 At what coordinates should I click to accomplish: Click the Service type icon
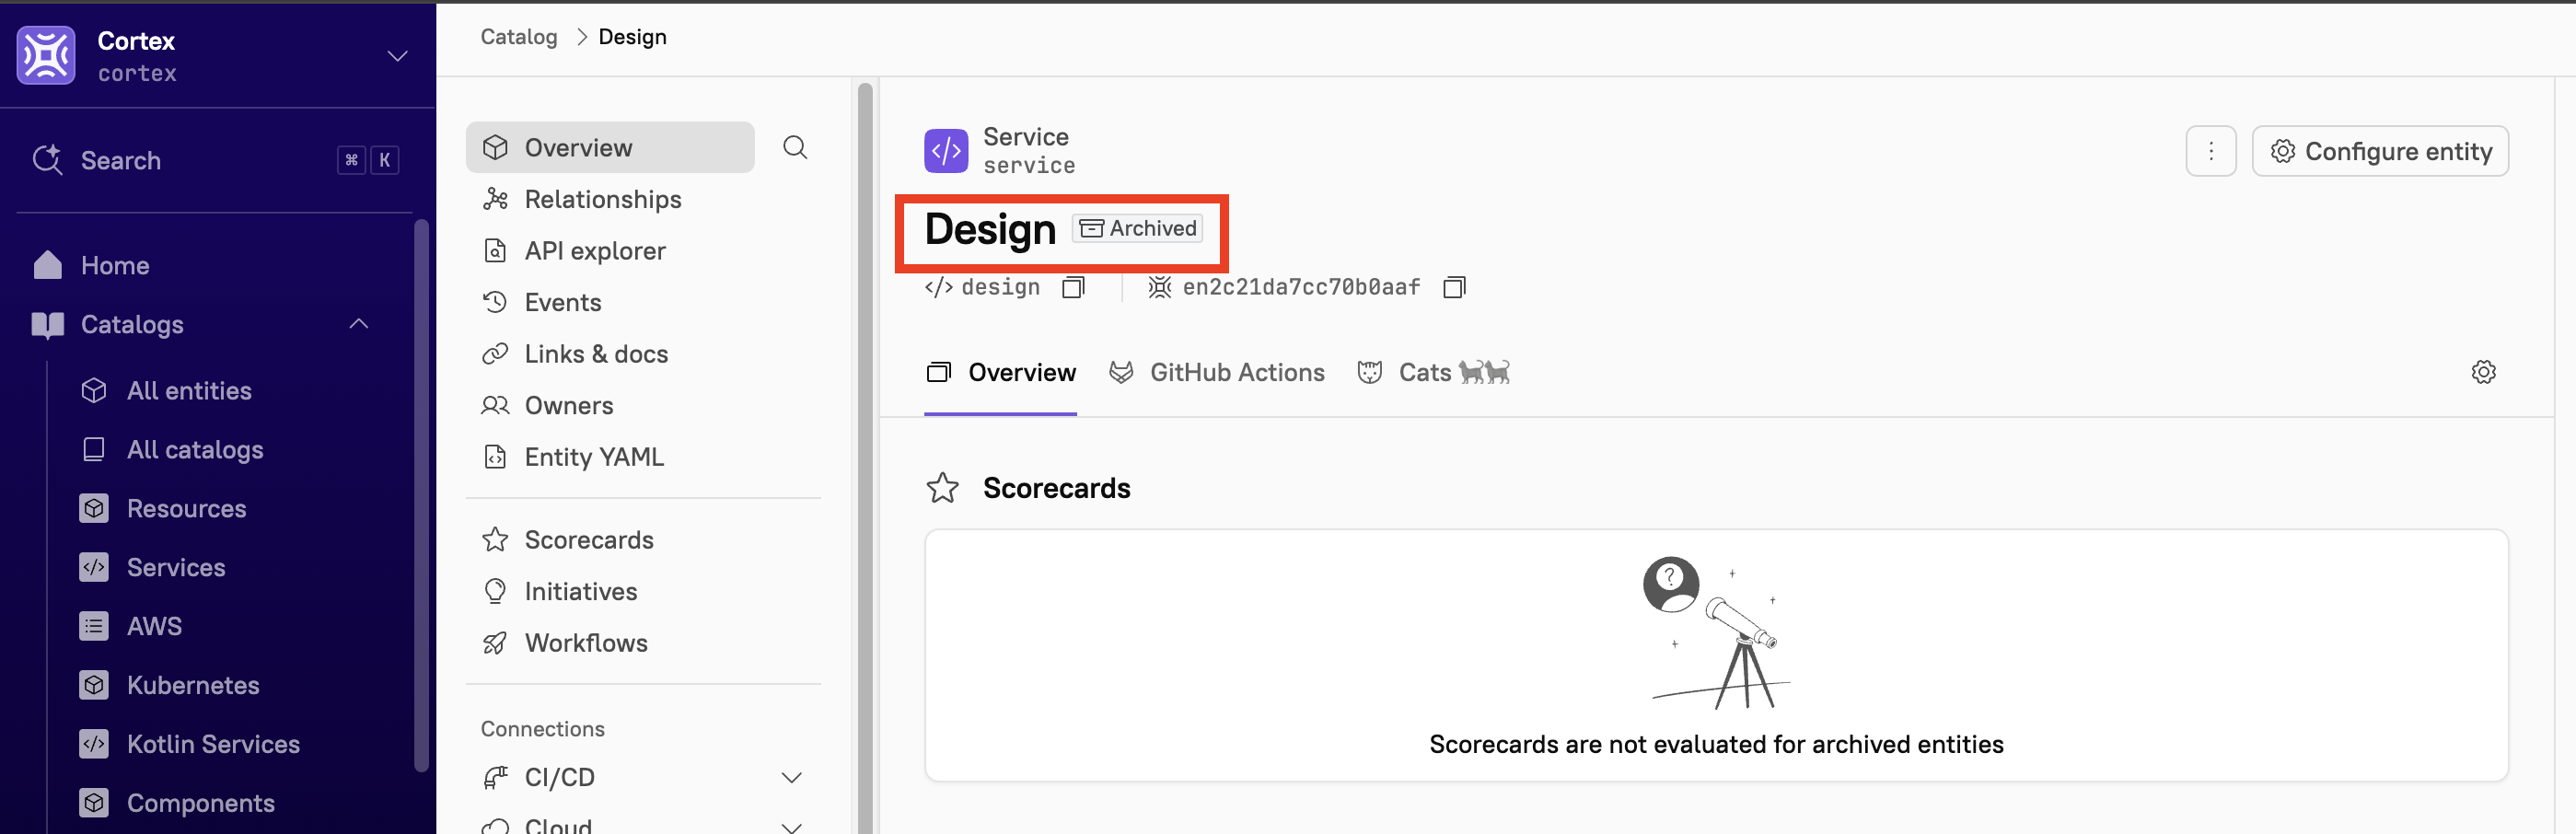point(946,151)
